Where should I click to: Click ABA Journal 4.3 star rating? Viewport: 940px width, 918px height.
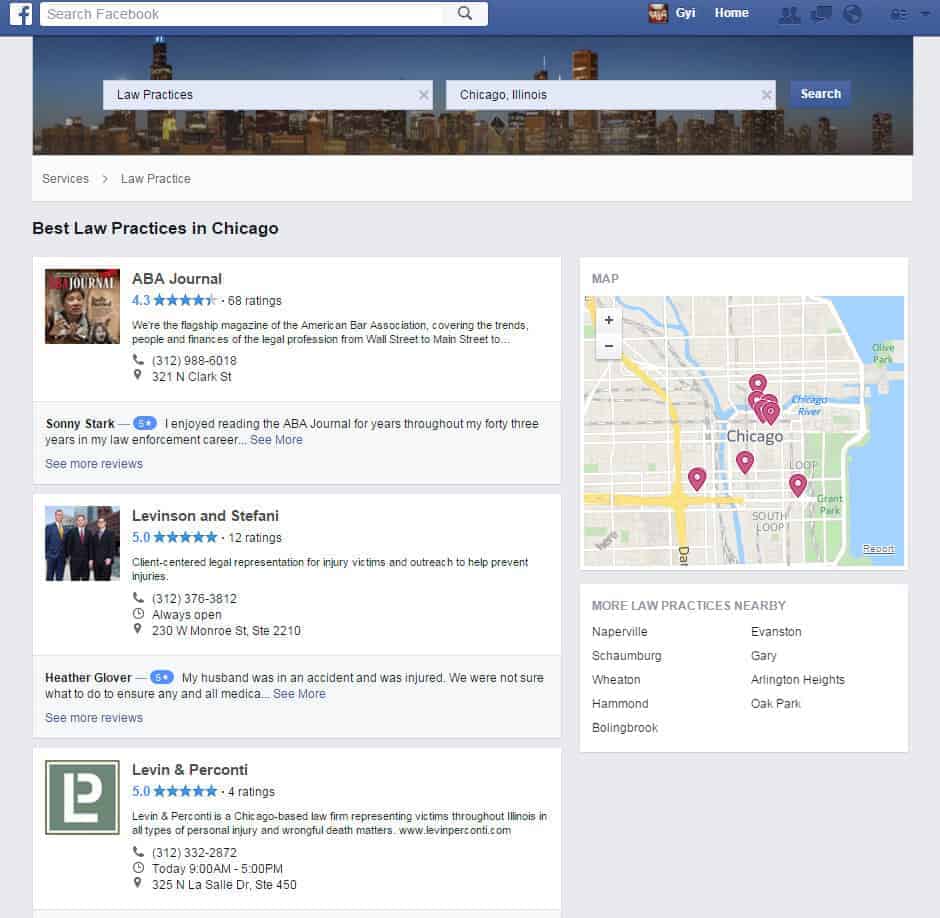point(174,300)
